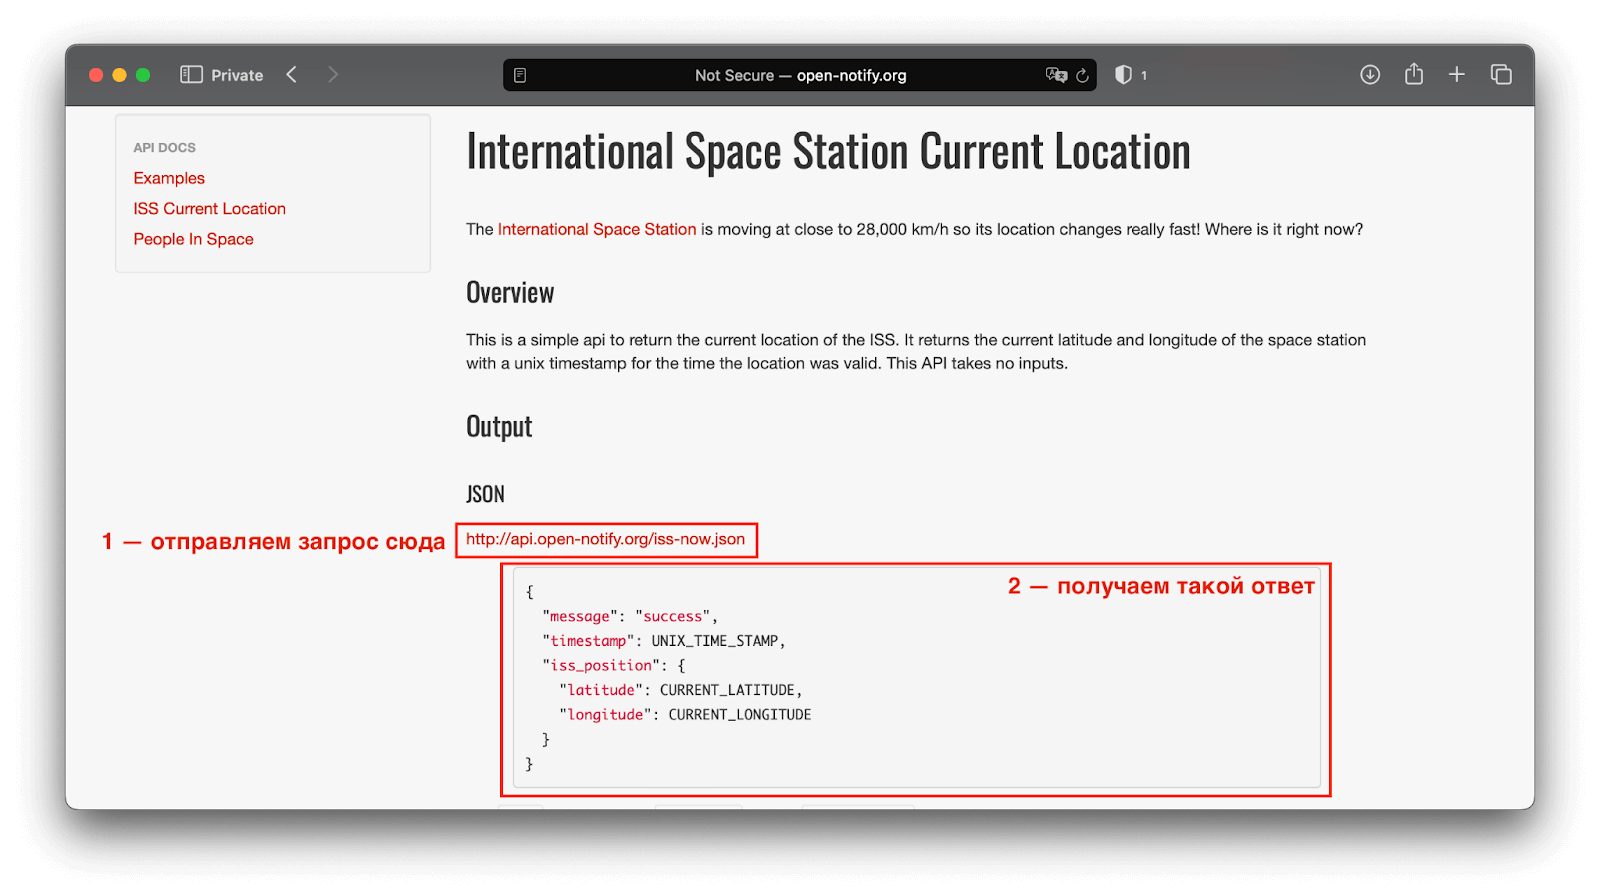Viewport: 1600px width, 896px height.
Task: Toggle the Safari sidebar panel
Action: pos(191,75)
